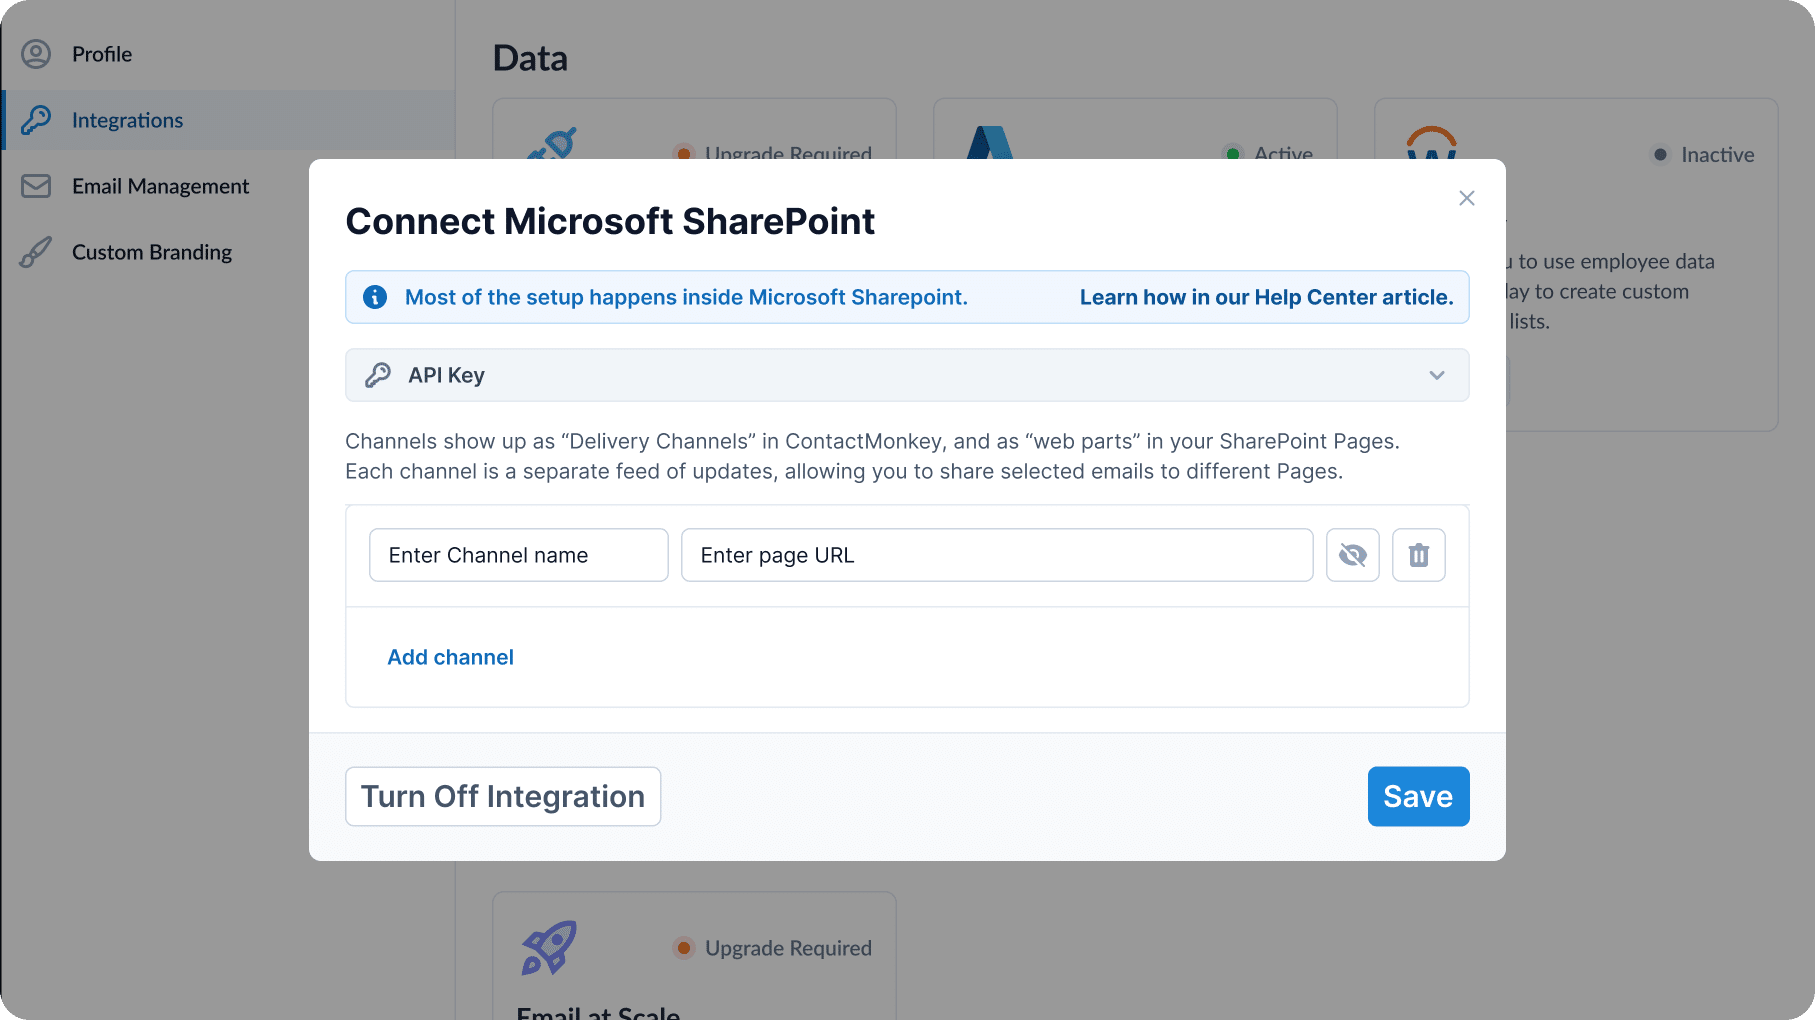Image resolution: width=1815 pixels, height=1020 pixels.
Task: Toggle channel visibility with the eye icon
Action: point(1353,555)
